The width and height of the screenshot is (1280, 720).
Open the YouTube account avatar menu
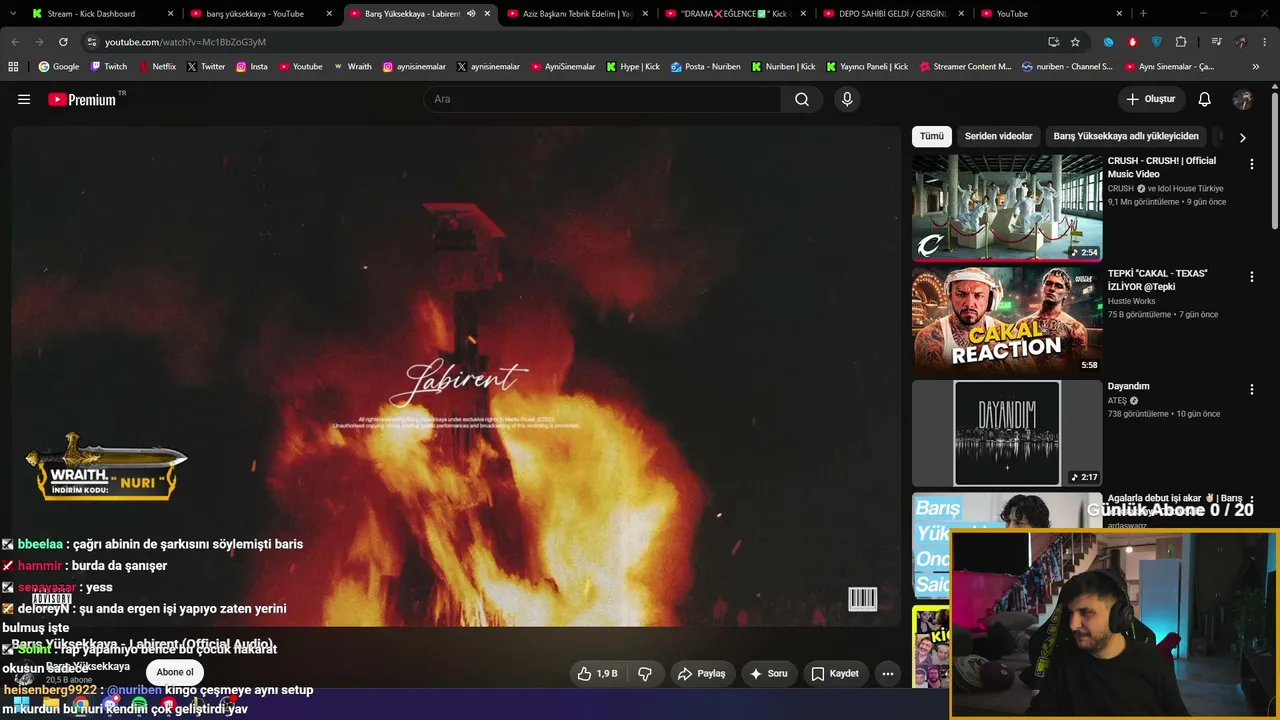coord(1243,99)
